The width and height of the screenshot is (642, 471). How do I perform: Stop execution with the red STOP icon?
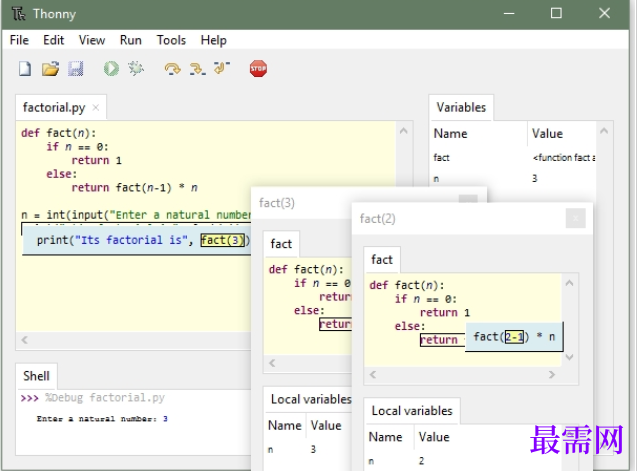pos(258,68)
